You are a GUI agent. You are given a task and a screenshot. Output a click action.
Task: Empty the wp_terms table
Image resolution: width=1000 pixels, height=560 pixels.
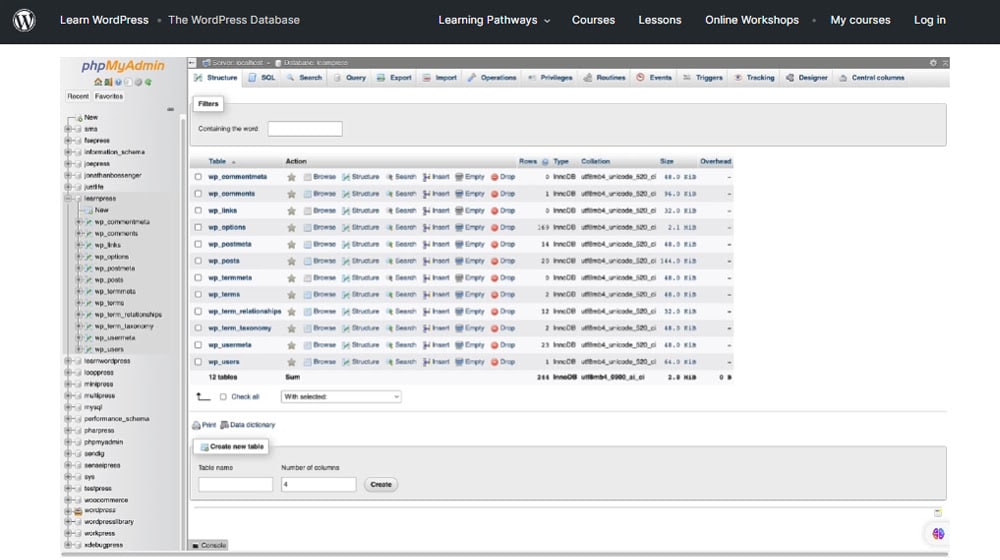[x=469, y=295]
